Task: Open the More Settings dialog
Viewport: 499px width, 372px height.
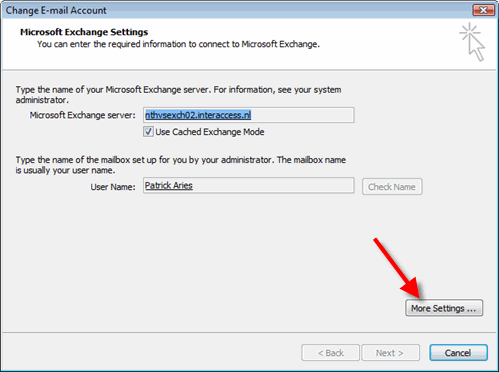Action: tap(444, 308)
